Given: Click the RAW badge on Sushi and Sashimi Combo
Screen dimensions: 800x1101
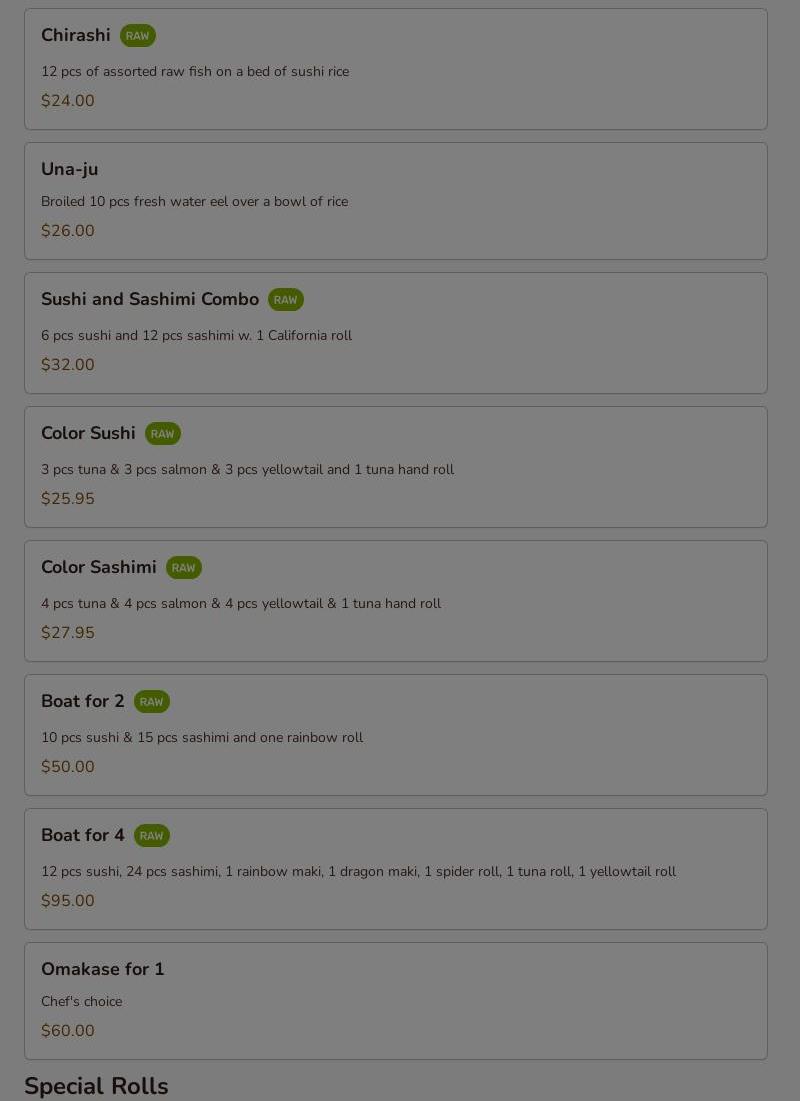Looking at the screenshot, I should point(285,300).
